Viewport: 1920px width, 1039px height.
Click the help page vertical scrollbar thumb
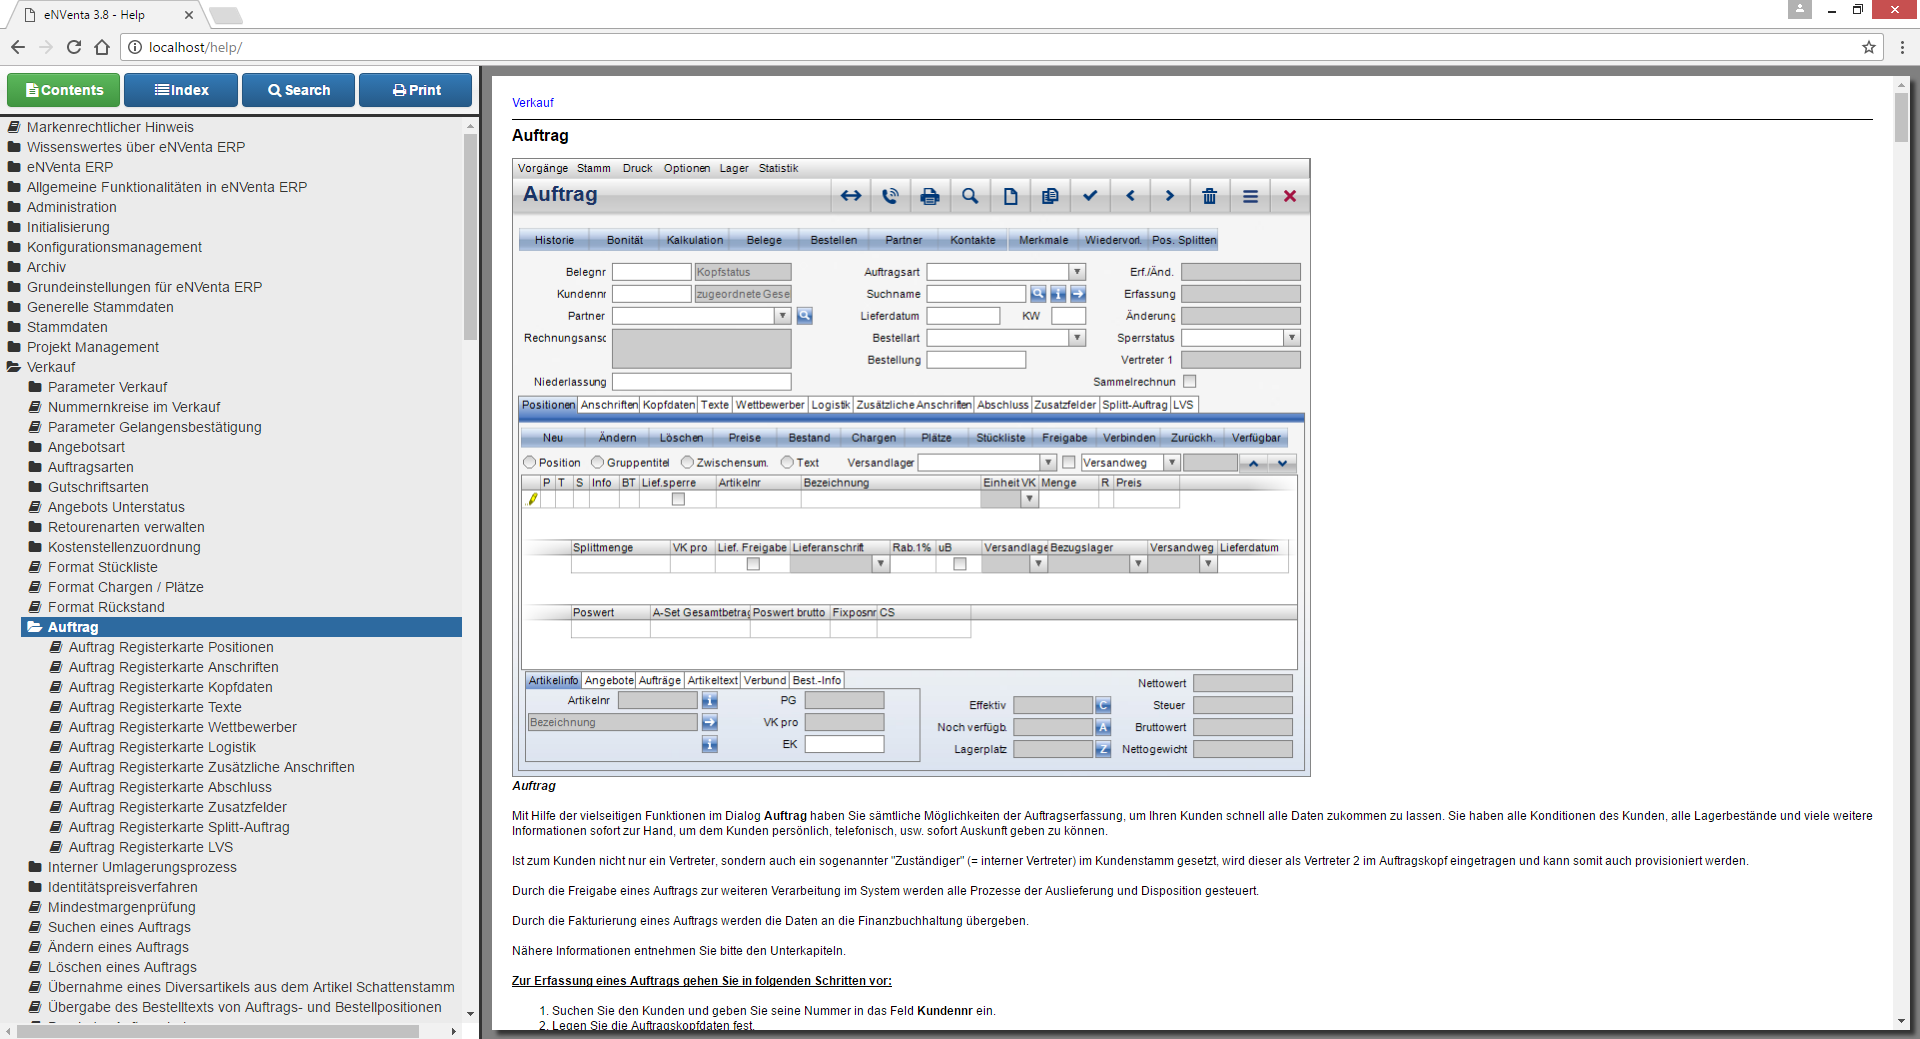point(1901,118)
